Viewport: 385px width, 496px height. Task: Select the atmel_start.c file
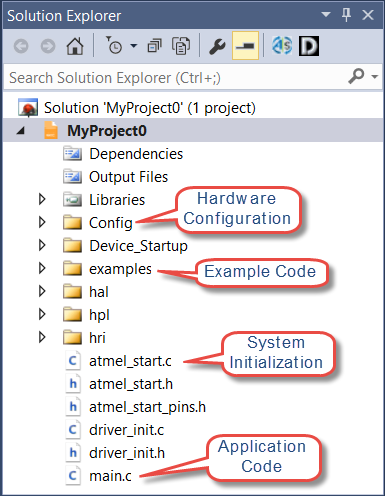click(x=130, y=361)
